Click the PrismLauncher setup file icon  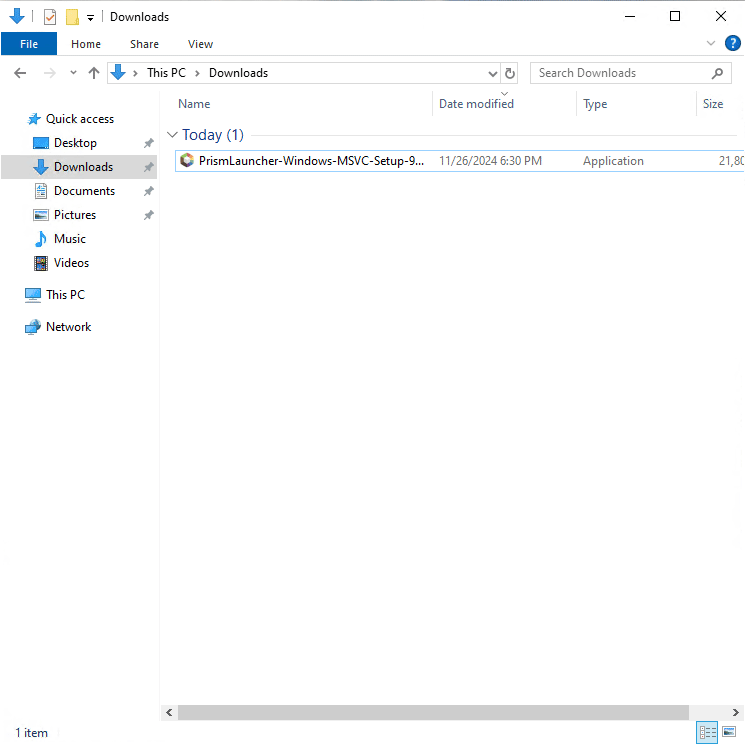(x=187, y=161)
